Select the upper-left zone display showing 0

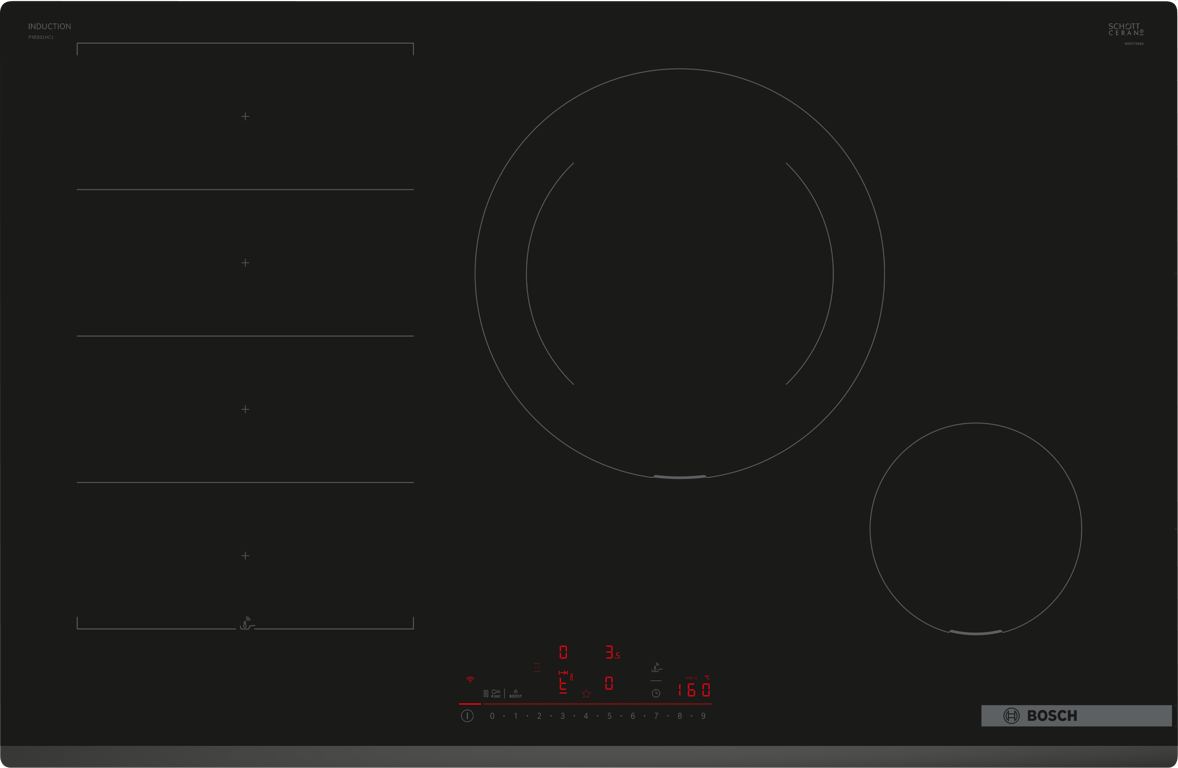coord(563,652)
